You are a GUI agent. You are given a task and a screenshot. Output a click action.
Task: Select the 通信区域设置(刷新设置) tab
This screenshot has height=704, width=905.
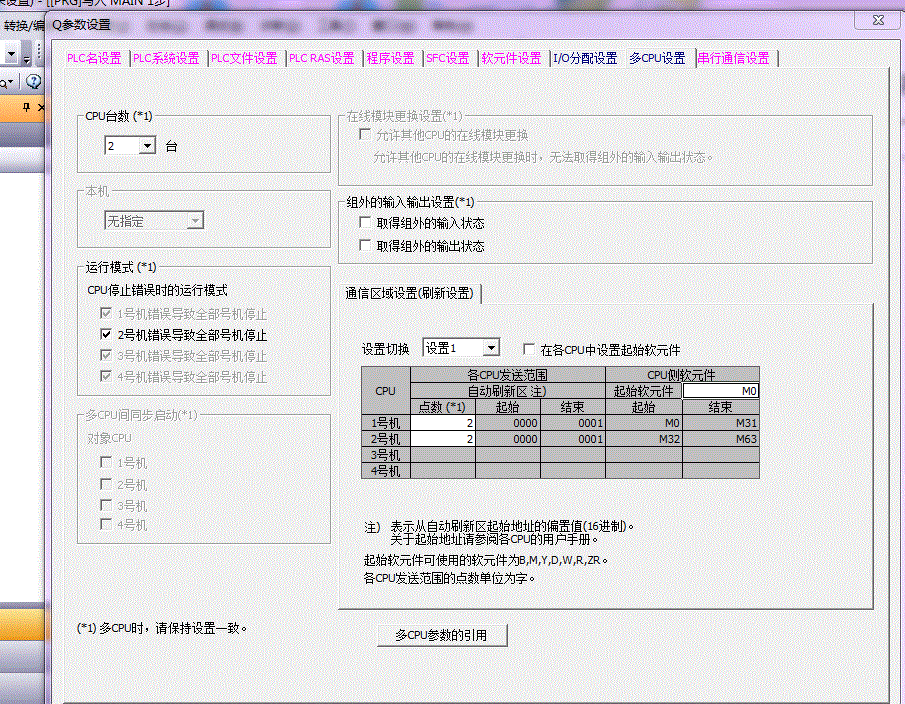pos(408,293)
